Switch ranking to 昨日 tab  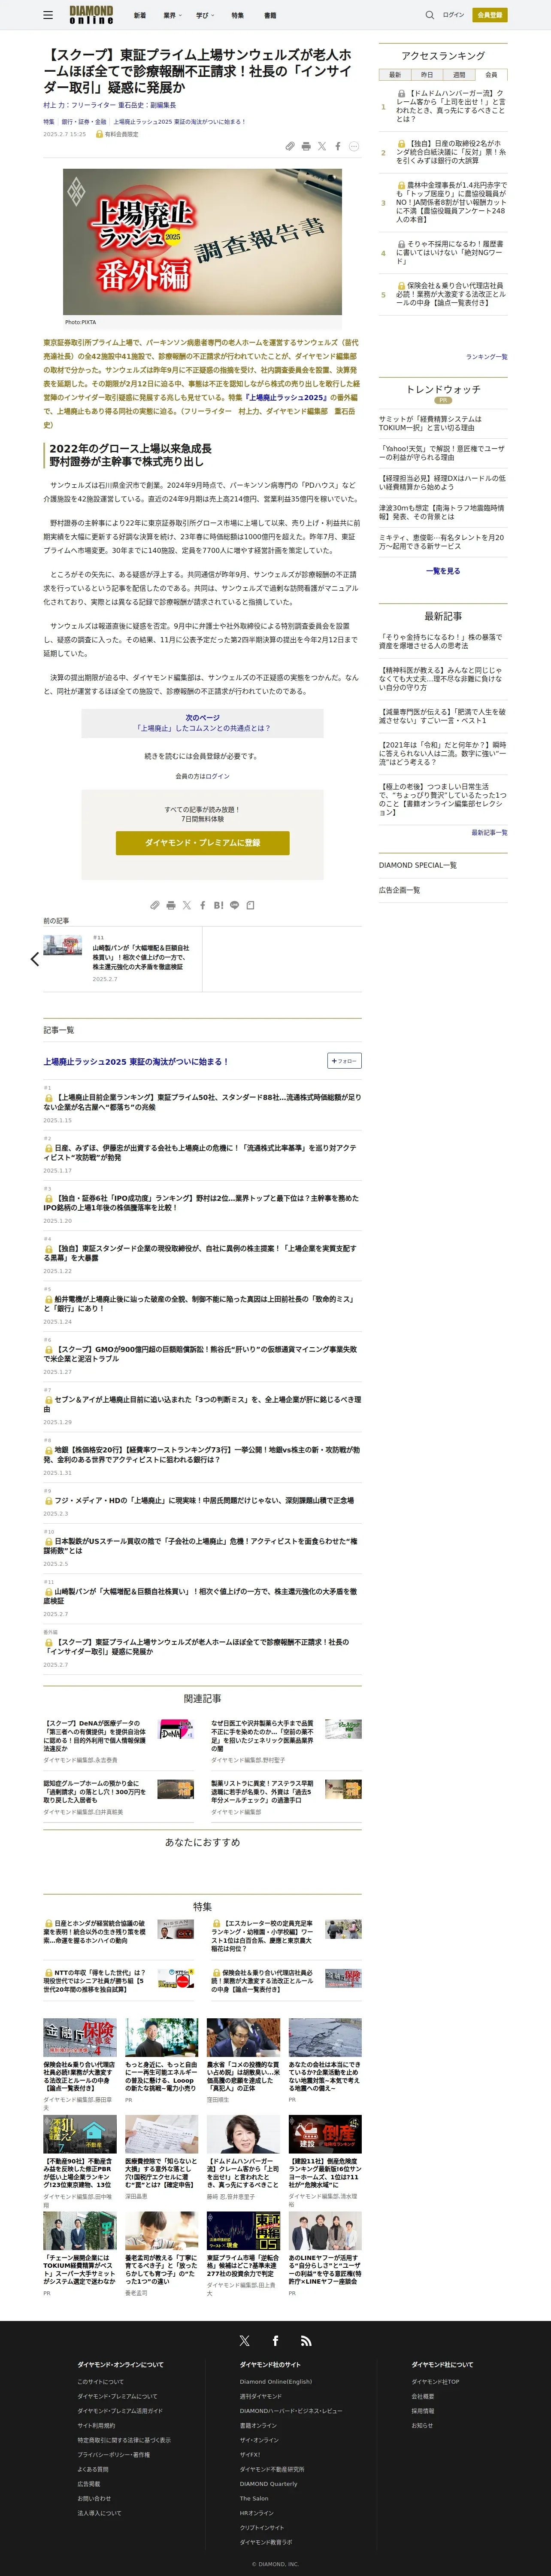pos(427,75)
